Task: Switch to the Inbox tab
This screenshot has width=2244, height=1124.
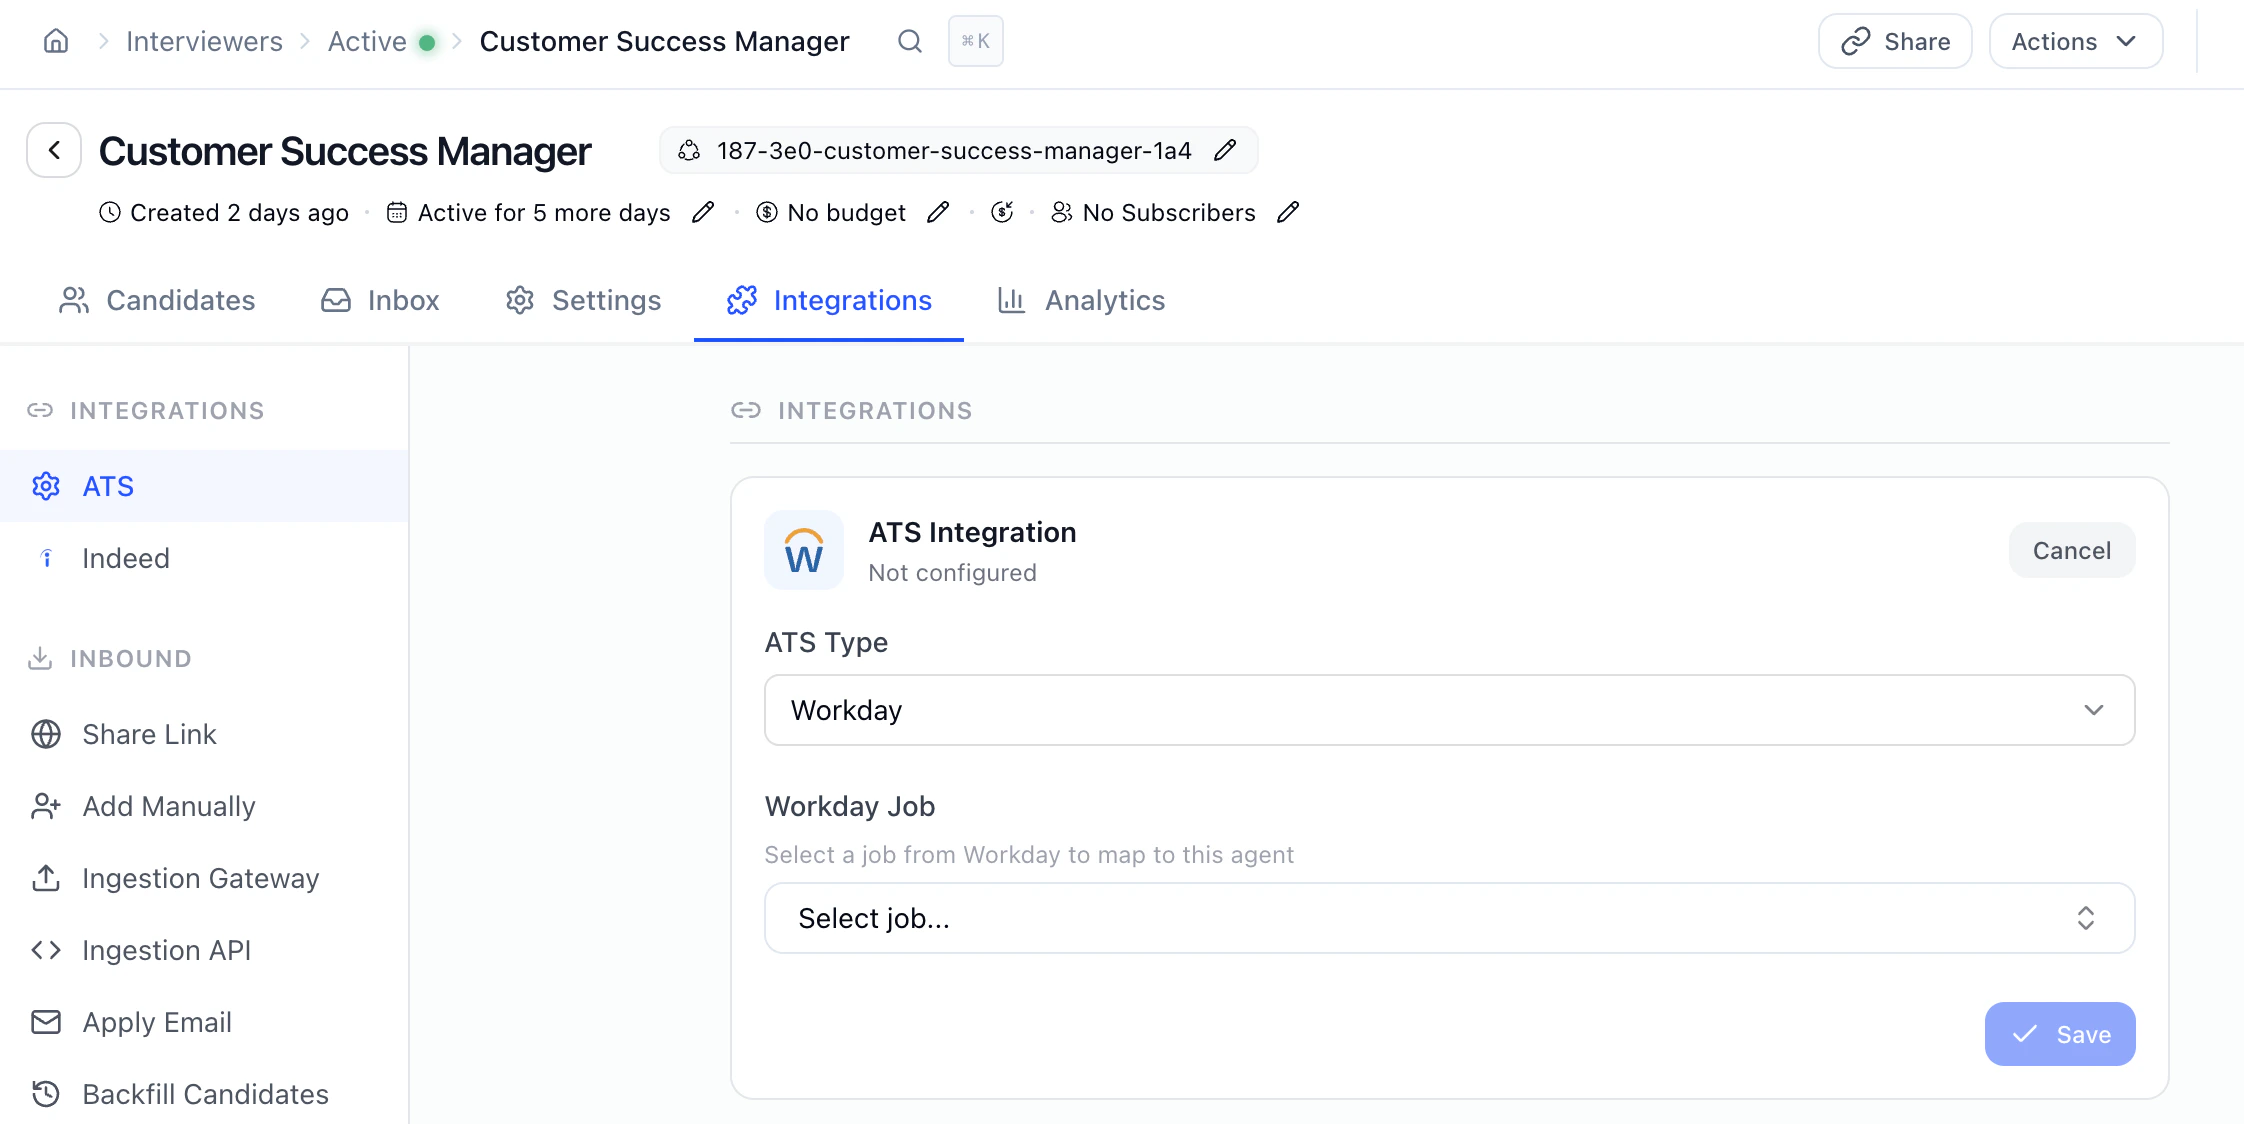Action: click(380, 300)
